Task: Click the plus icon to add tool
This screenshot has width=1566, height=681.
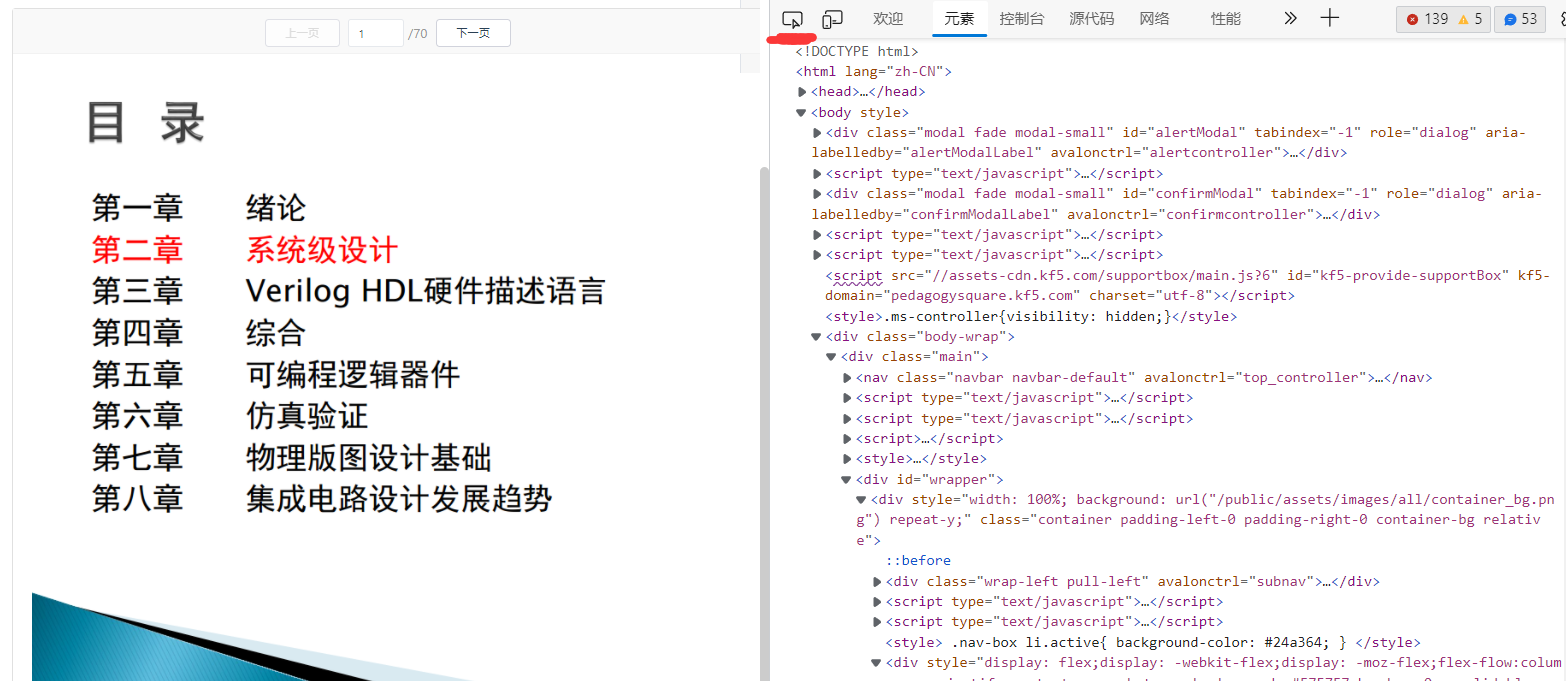Action: 1329,18
